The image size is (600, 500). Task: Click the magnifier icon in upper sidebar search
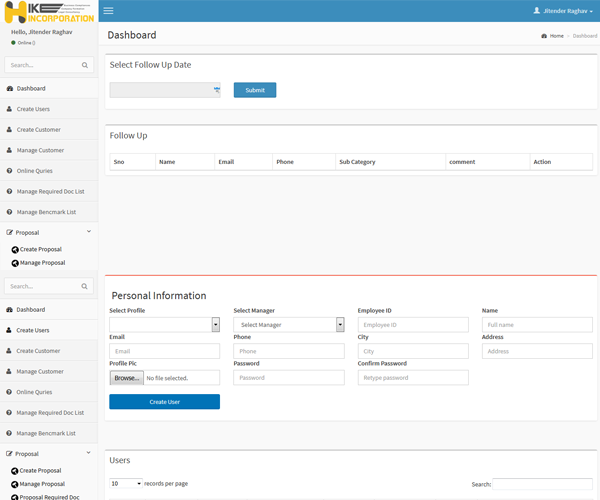85,65
